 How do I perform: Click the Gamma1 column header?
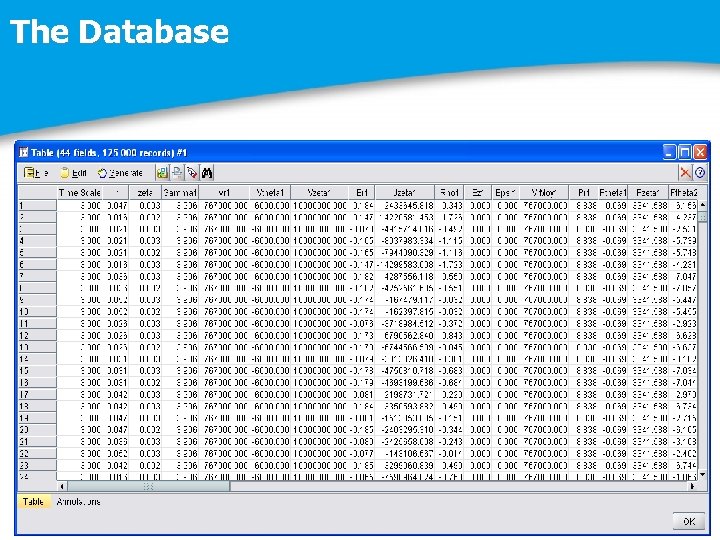click(180, 193)
